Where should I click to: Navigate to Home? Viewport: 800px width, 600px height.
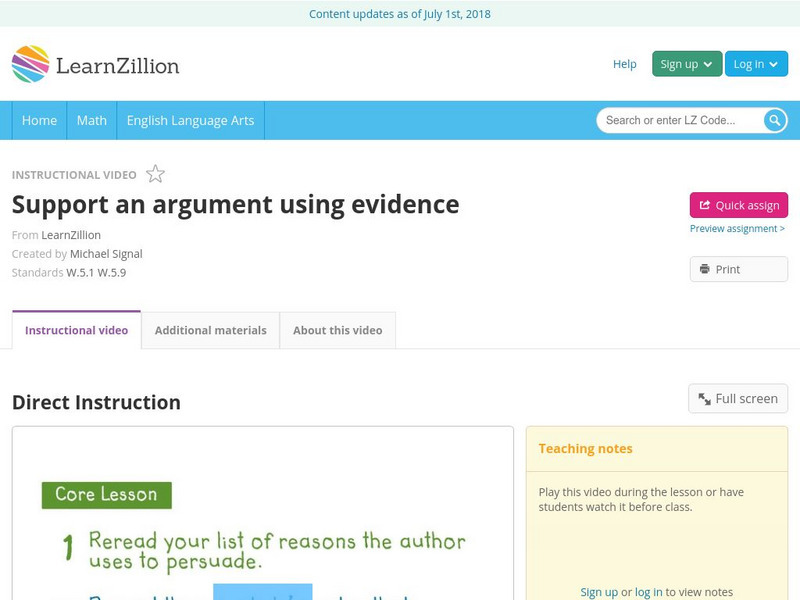(x=39, y=120)
